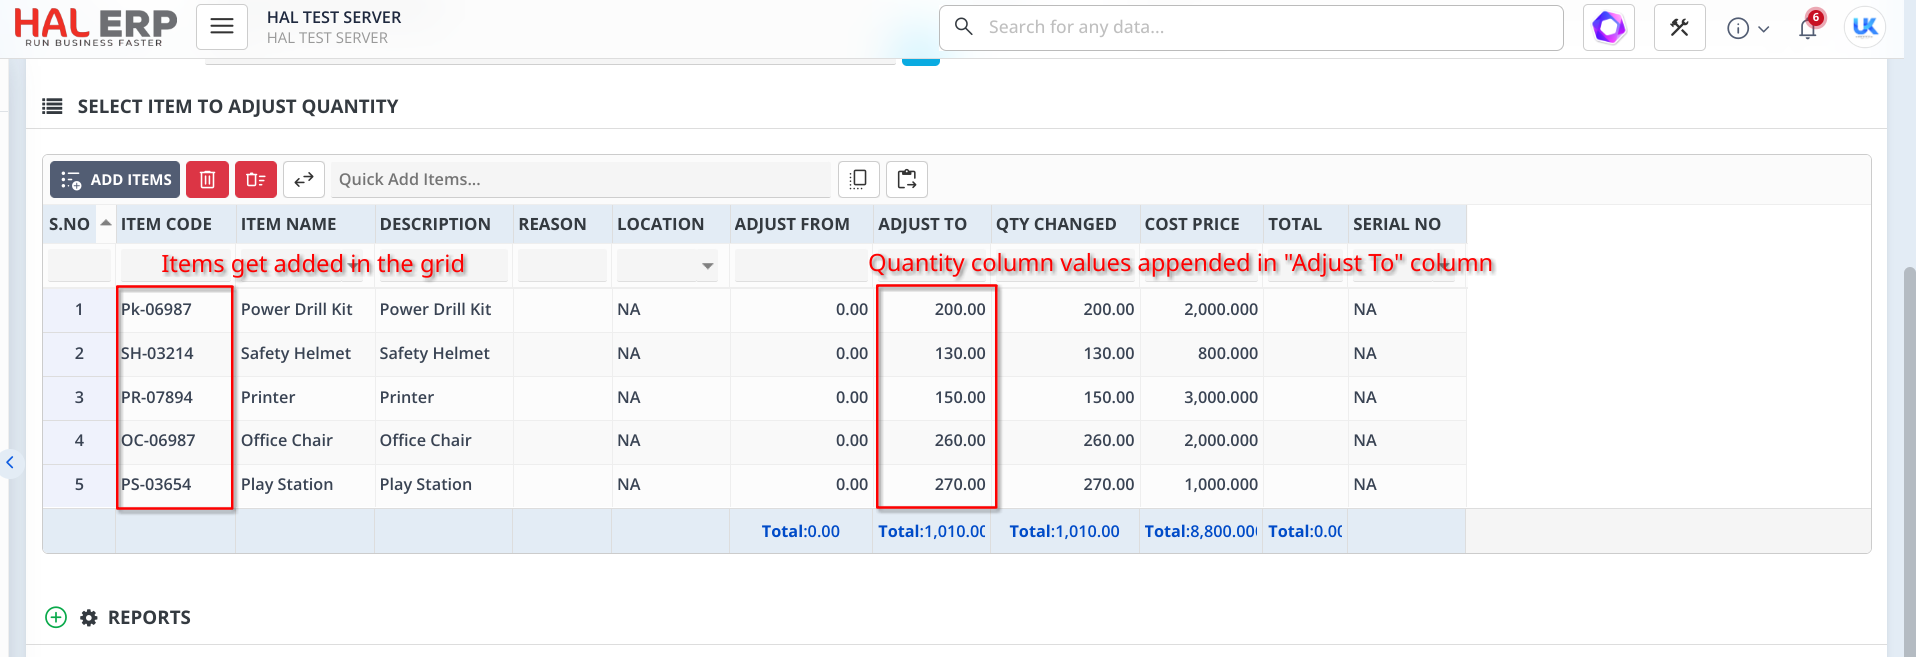Click the copy grid icon button
Image resolution: width=1916 pixels, height=657 pixels.
pos(858,180)
